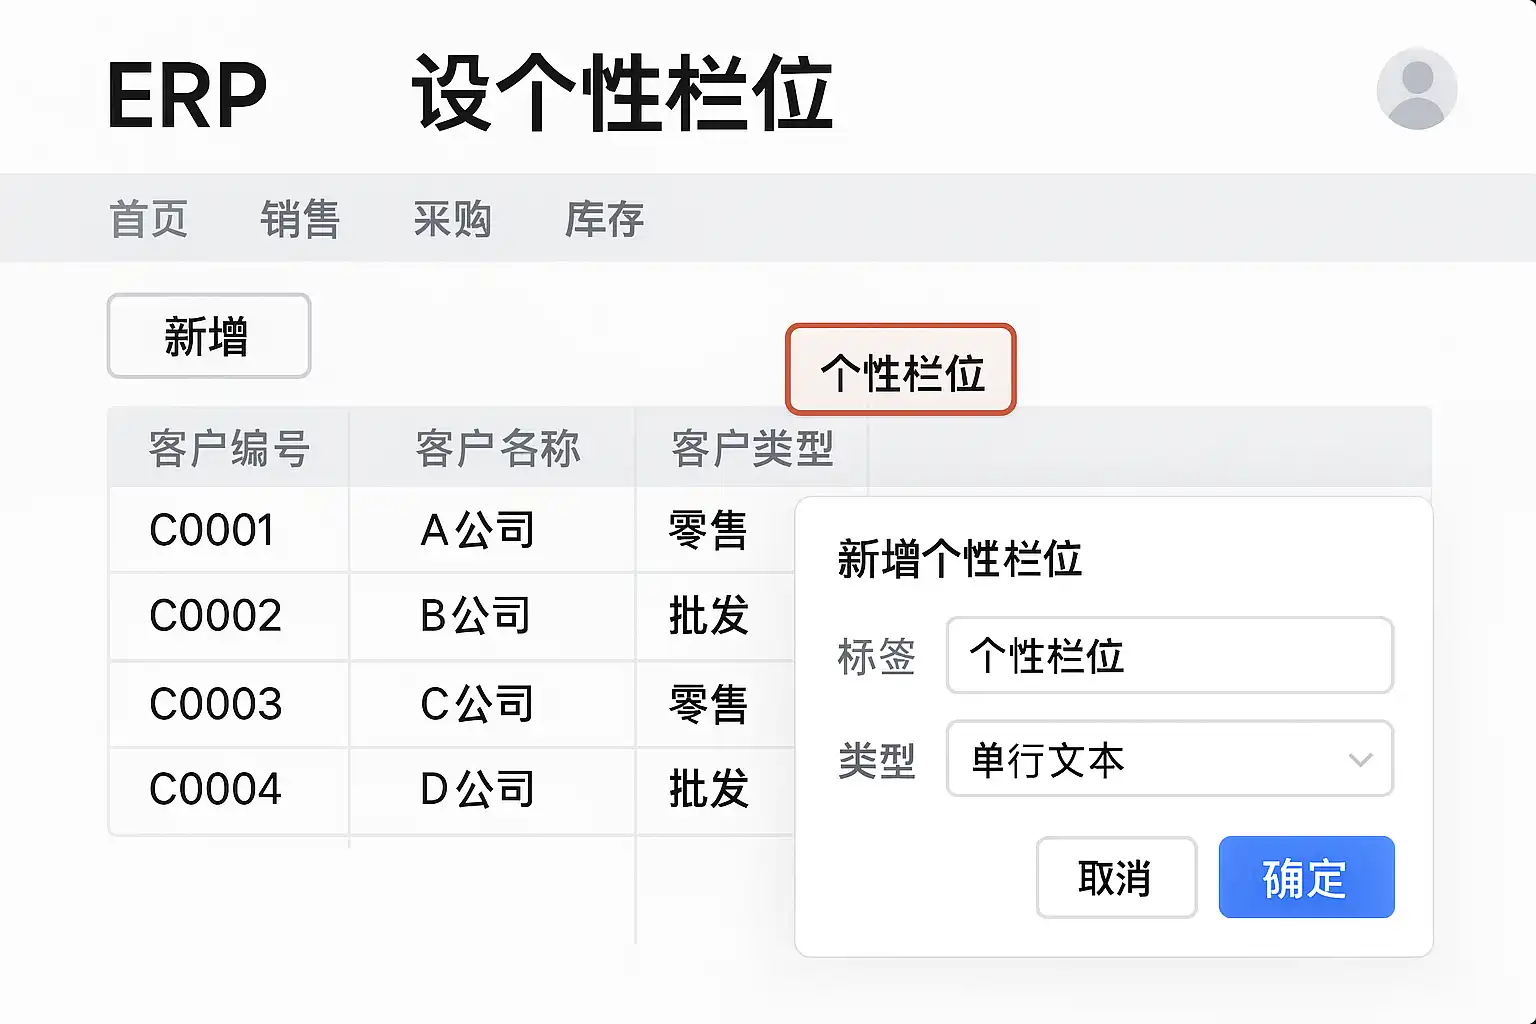Sort by the 客户名称 column header
This screenshot has width=1536, height=1024.
point(497,448)
